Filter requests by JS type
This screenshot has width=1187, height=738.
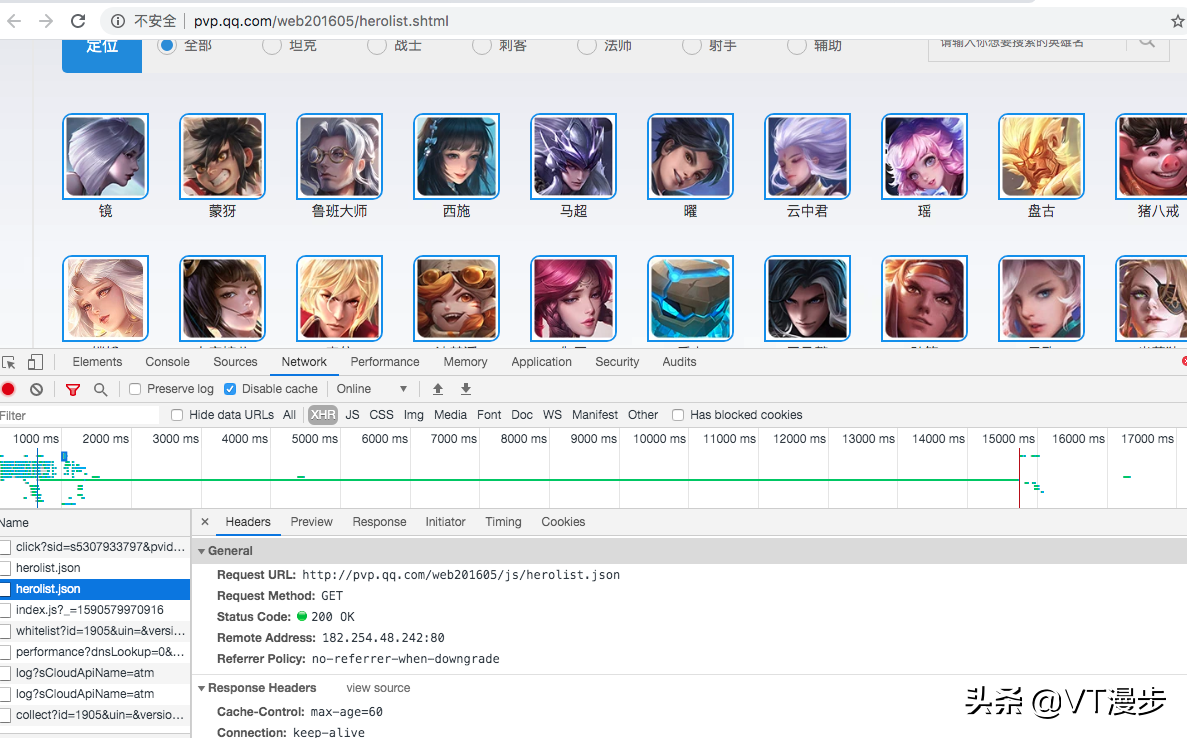point(352,415)
